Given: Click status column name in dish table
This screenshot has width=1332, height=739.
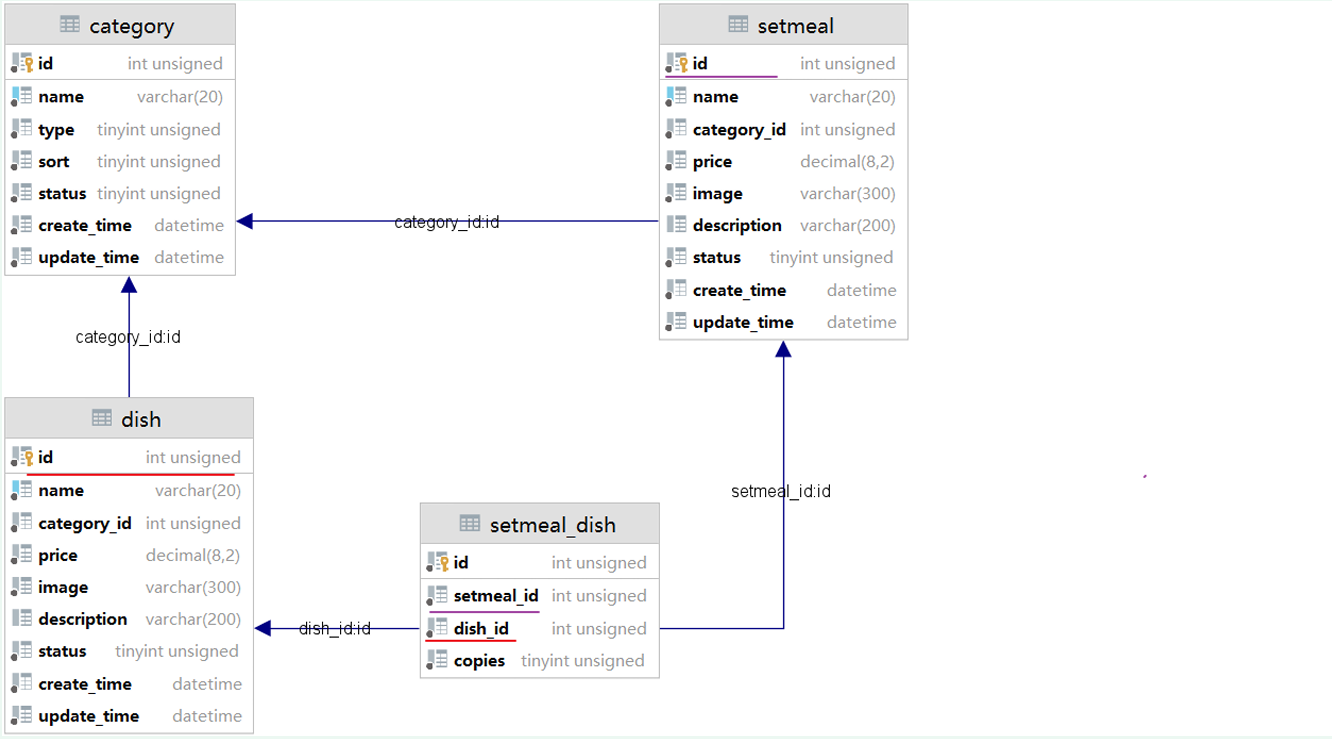Looking at the screenshot, I should point(62,651).
